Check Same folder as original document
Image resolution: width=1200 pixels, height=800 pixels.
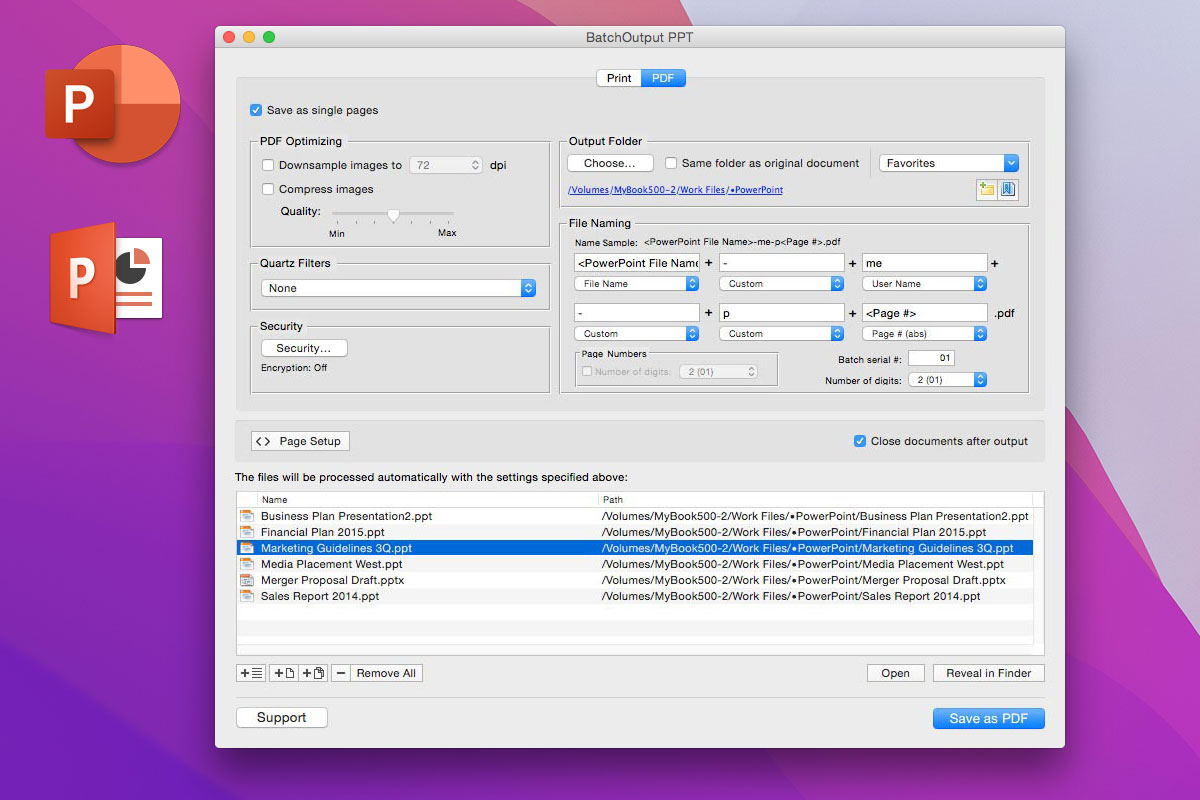(672, 163)
